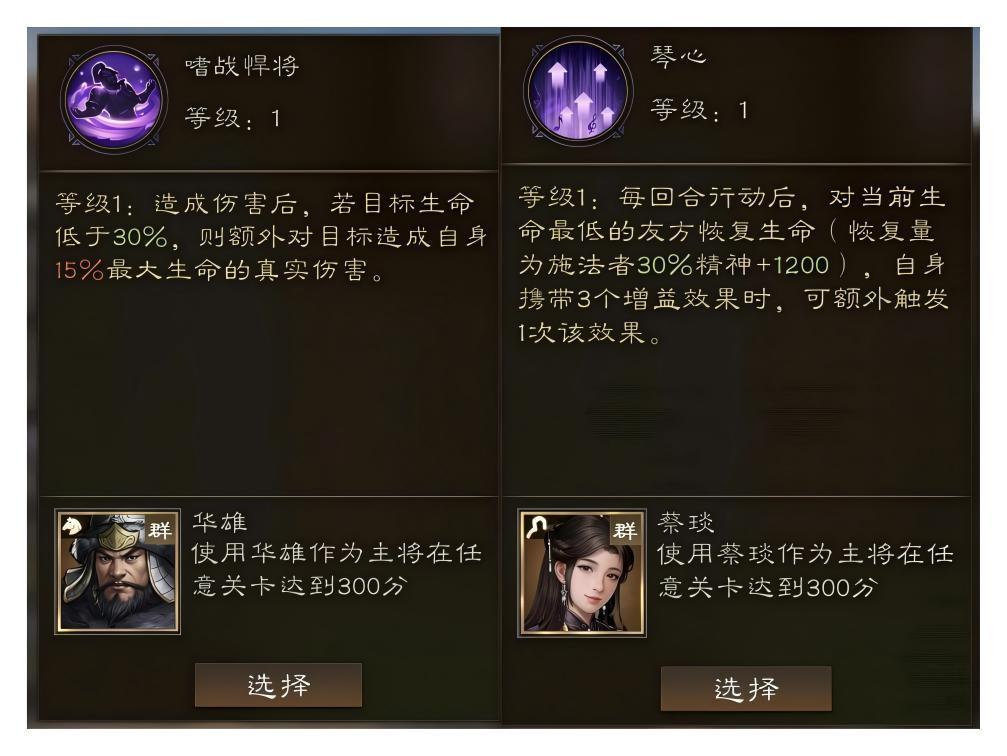The height and width of the screenshot is (756, 1007).
Task: Click the 琴心 skill icon with arrows
Action: tap(578, 91)
